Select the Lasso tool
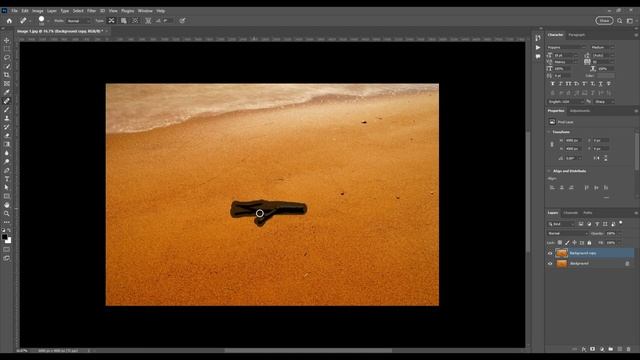This screenshot has height=360, width=640. (7, 58)
